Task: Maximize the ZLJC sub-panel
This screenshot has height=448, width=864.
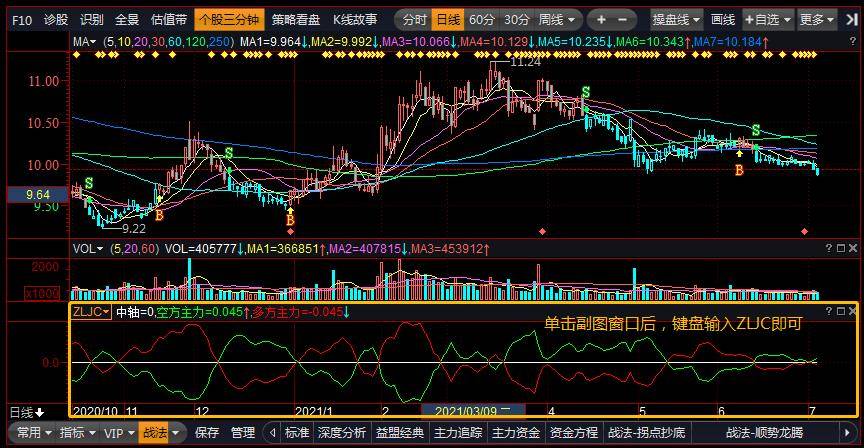Action: [x=841, y=311]
